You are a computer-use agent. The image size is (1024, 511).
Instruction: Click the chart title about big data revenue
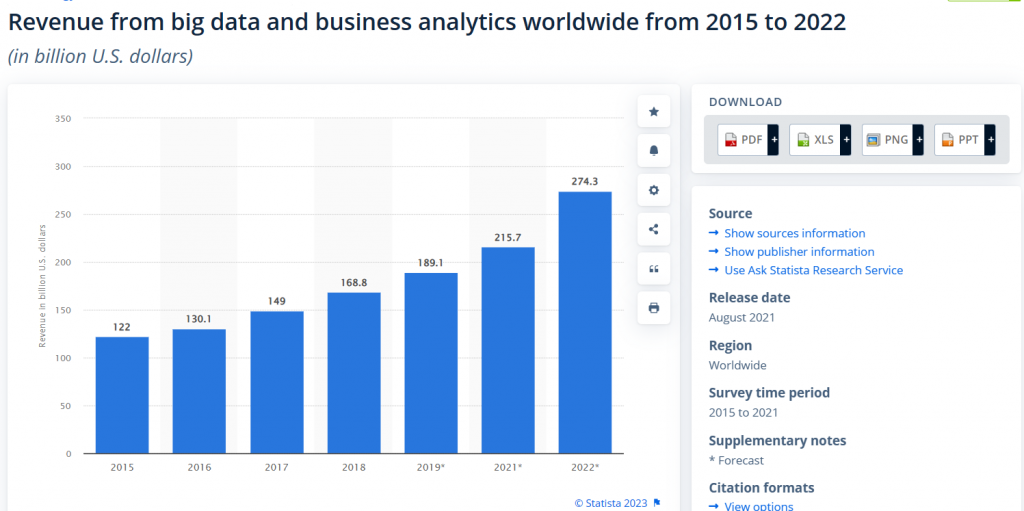coord(427,23)
